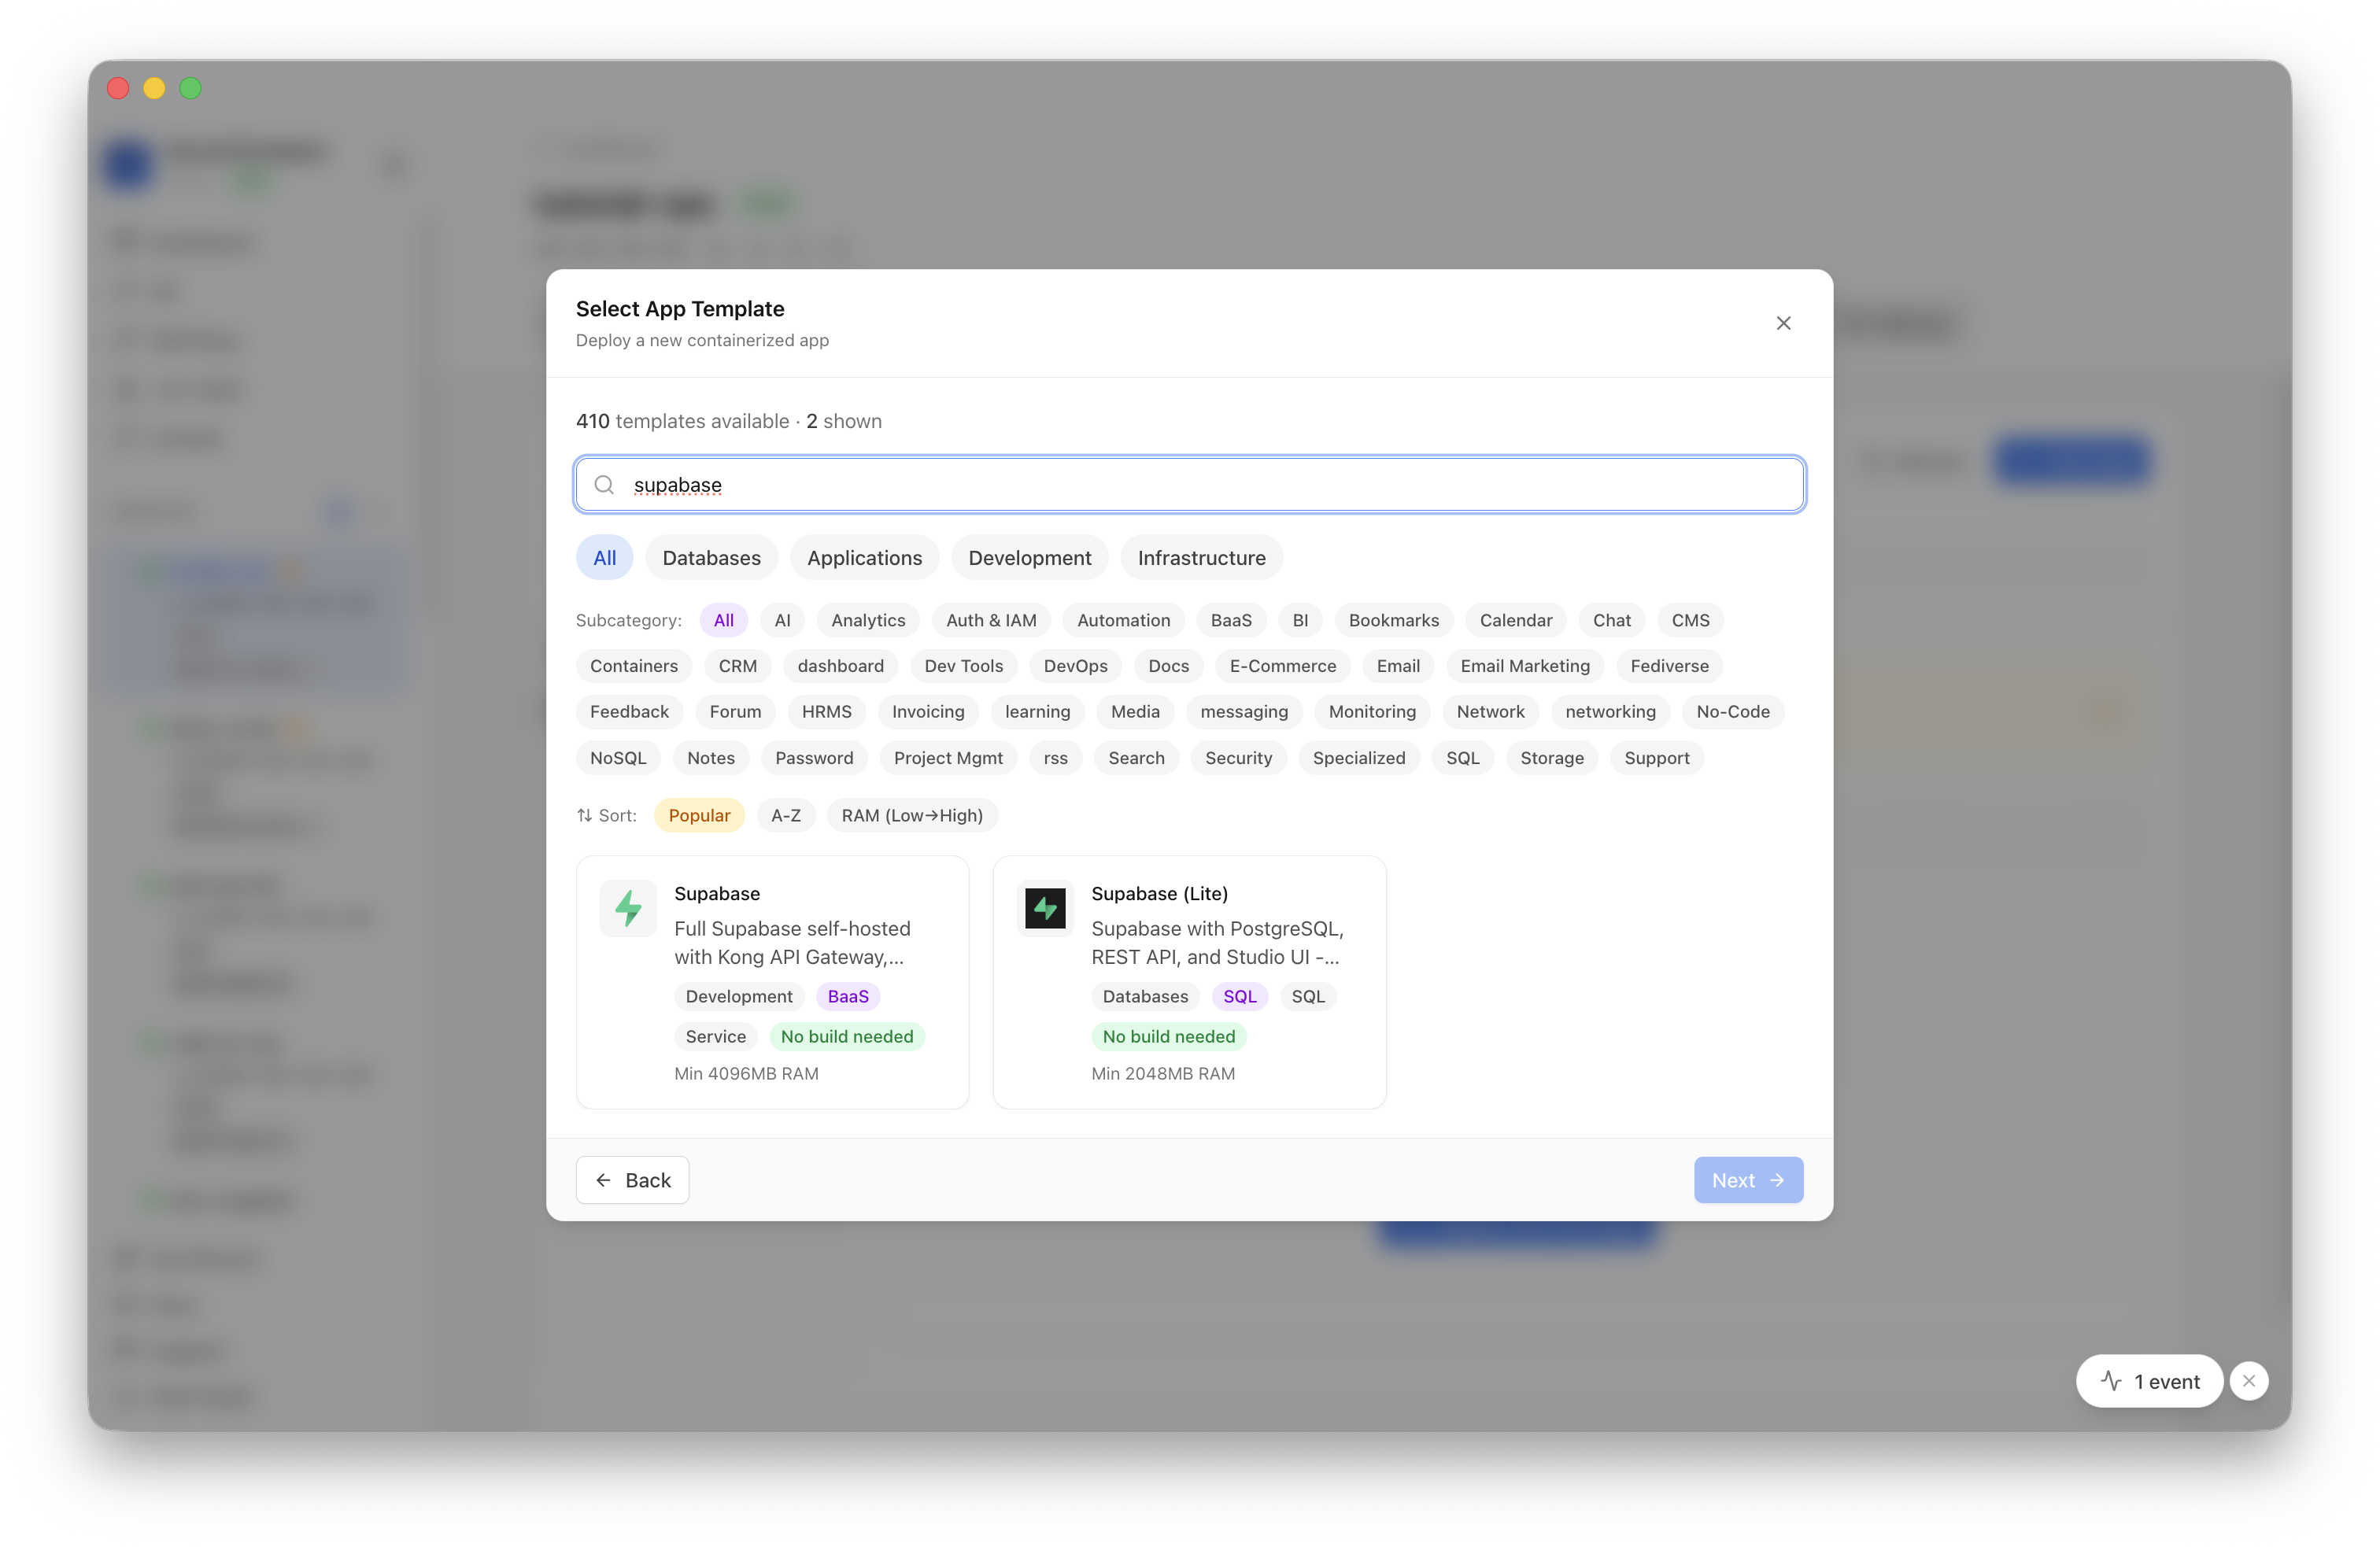Filter by Security subcategory
Screen dimensions: 2380x1547
1238,758
